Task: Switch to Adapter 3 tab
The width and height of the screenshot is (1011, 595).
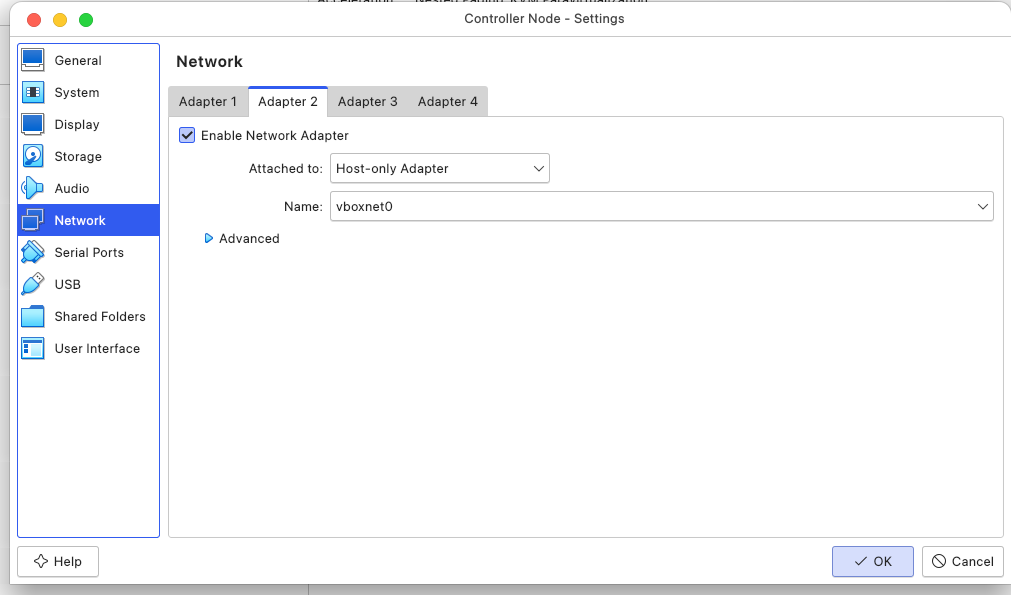Action: click(367, 101)
